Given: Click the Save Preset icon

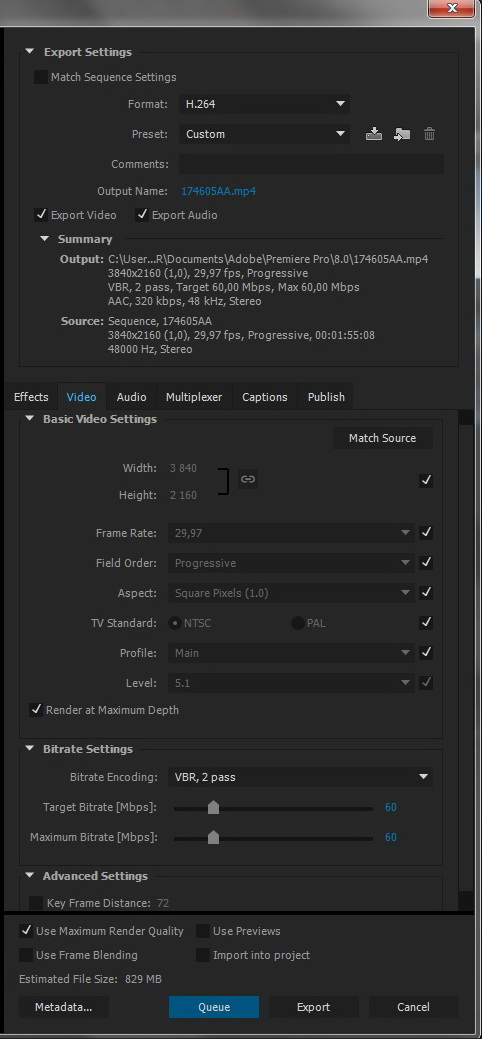Looking at the screenshot, I should pos(374,134).
